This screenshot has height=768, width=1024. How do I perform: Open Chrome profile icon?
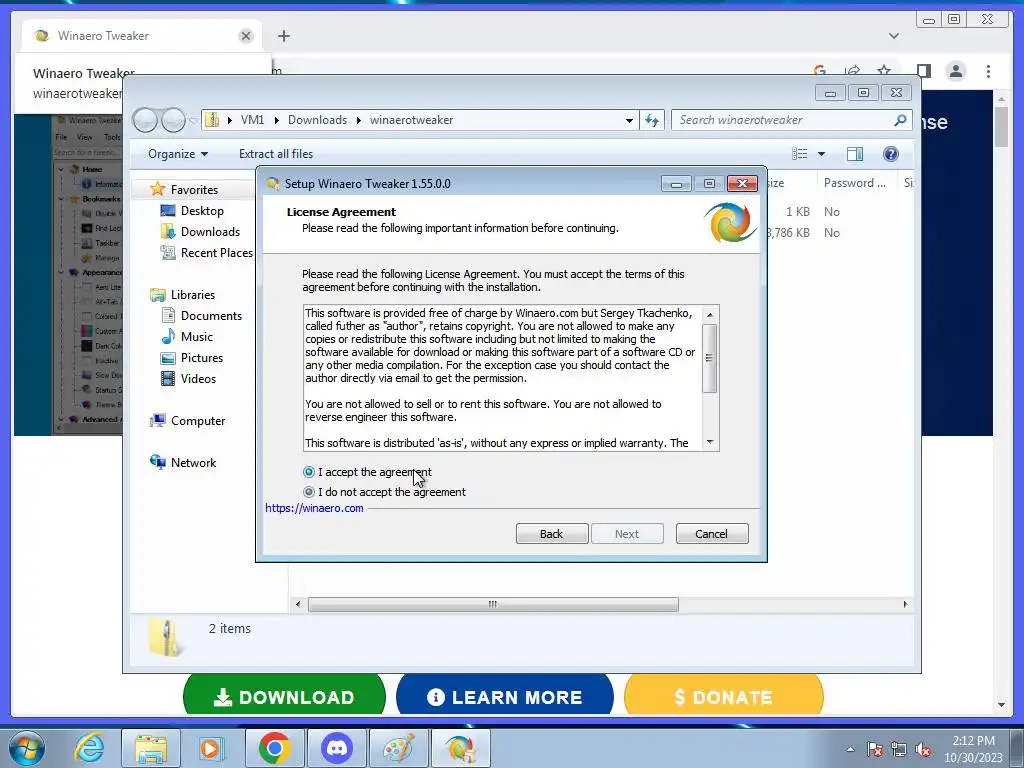[x=956, y=71]
